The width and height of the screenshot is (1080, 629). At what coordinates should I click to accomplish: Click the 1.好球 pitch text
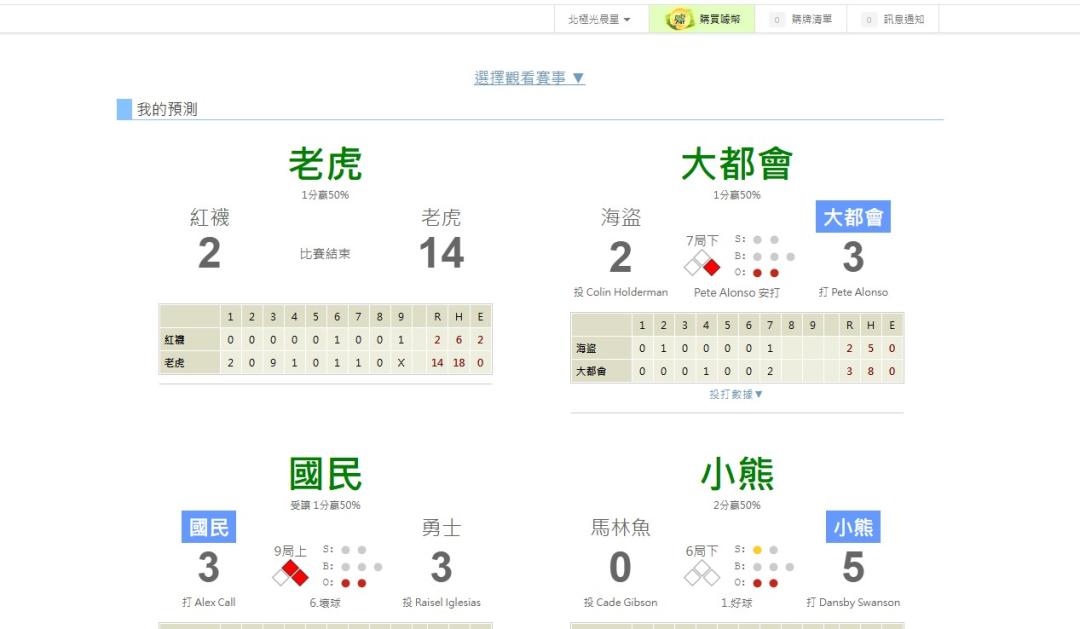[736, 603]
